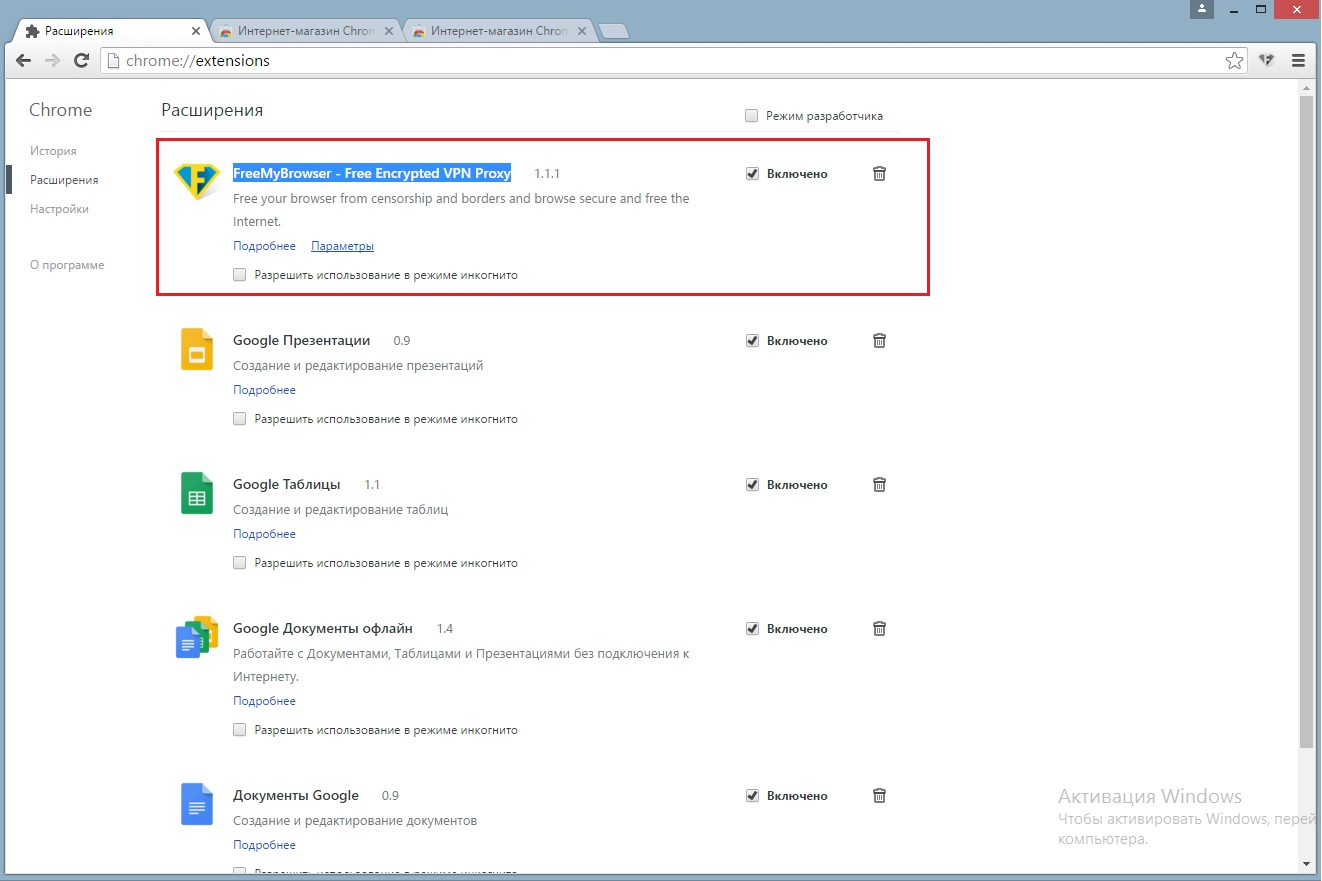Switch to the third Интернет-магазин Chrome tab
The image size is (1322, 881).
click(498, 31)
